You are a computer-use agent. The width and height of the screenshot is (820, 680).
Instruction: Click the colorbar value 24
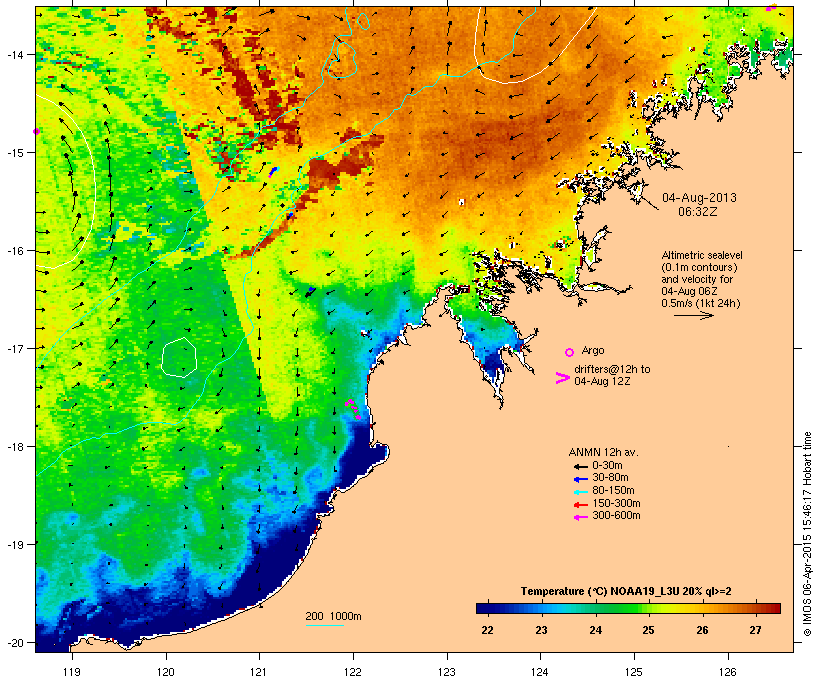point(595,630)
